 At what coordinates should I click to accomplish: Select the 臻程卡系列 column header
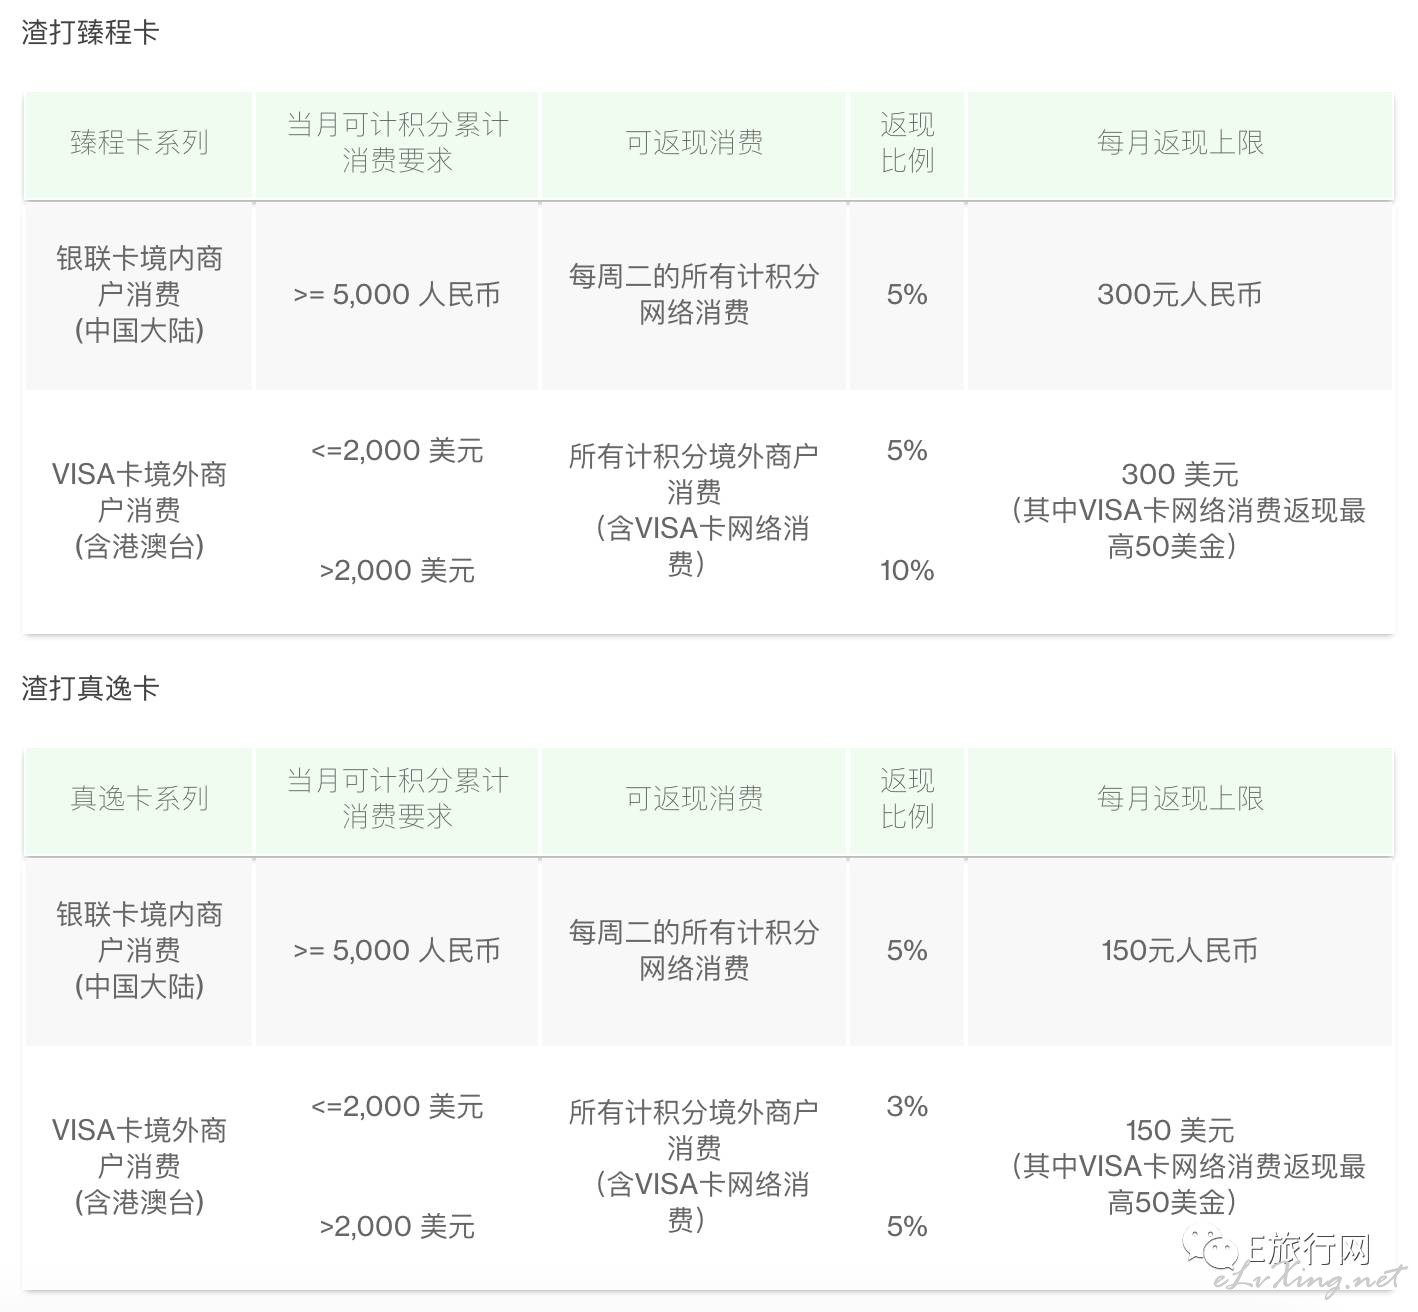(x=139, y=143)
